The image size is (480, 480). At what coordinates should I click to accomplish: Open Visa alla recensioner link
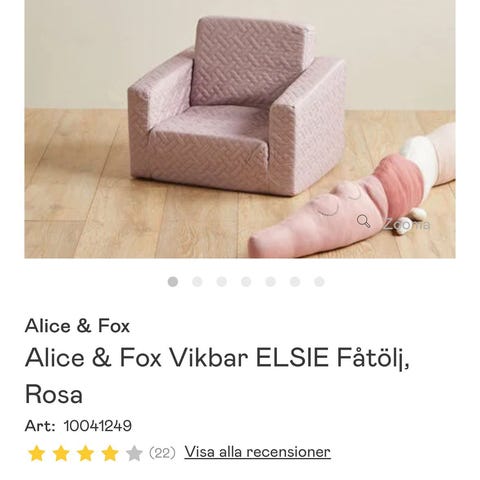[x=257, y=452]
